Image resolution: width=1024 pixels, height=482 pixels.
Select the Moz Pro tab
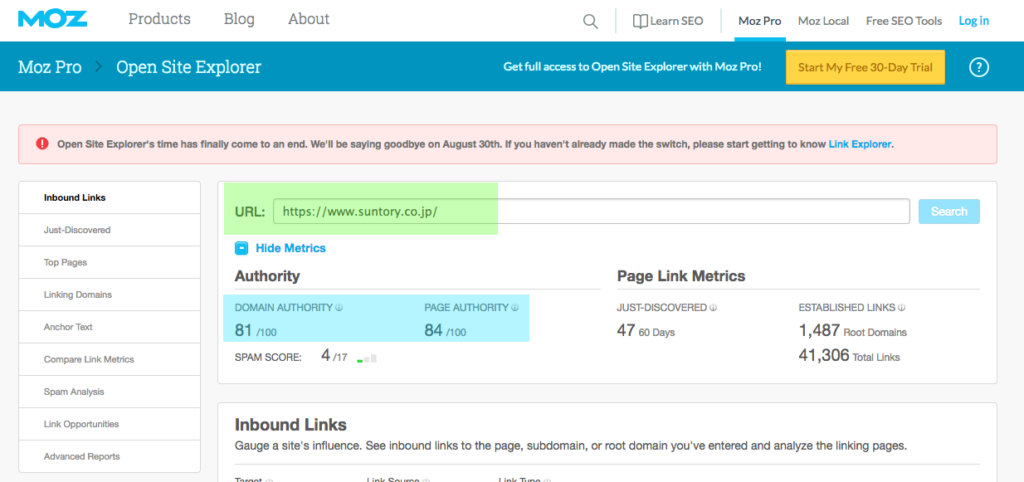(760, 21)
